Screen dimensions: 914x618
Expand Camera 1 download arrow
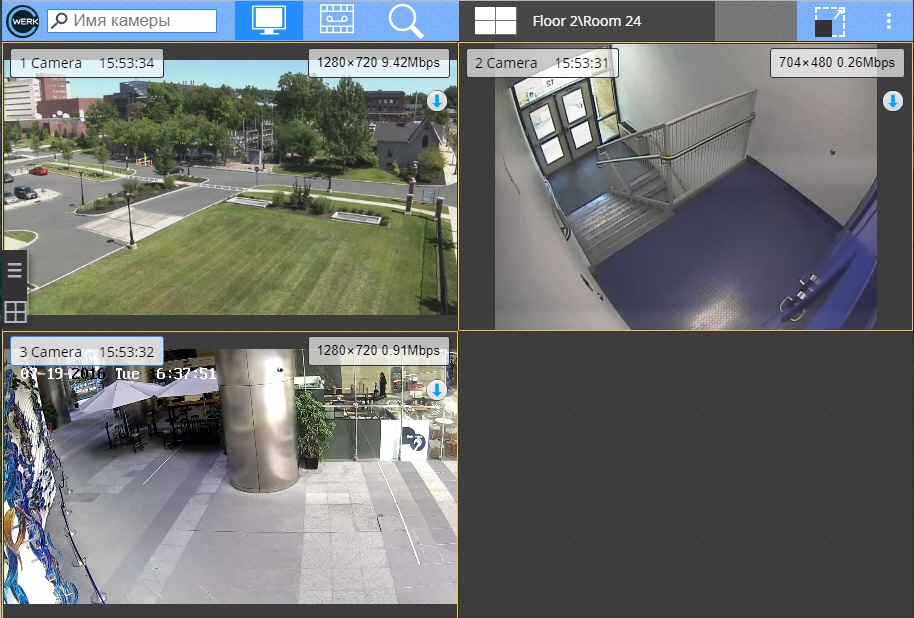pyautogui.click(x=437, y=101)
